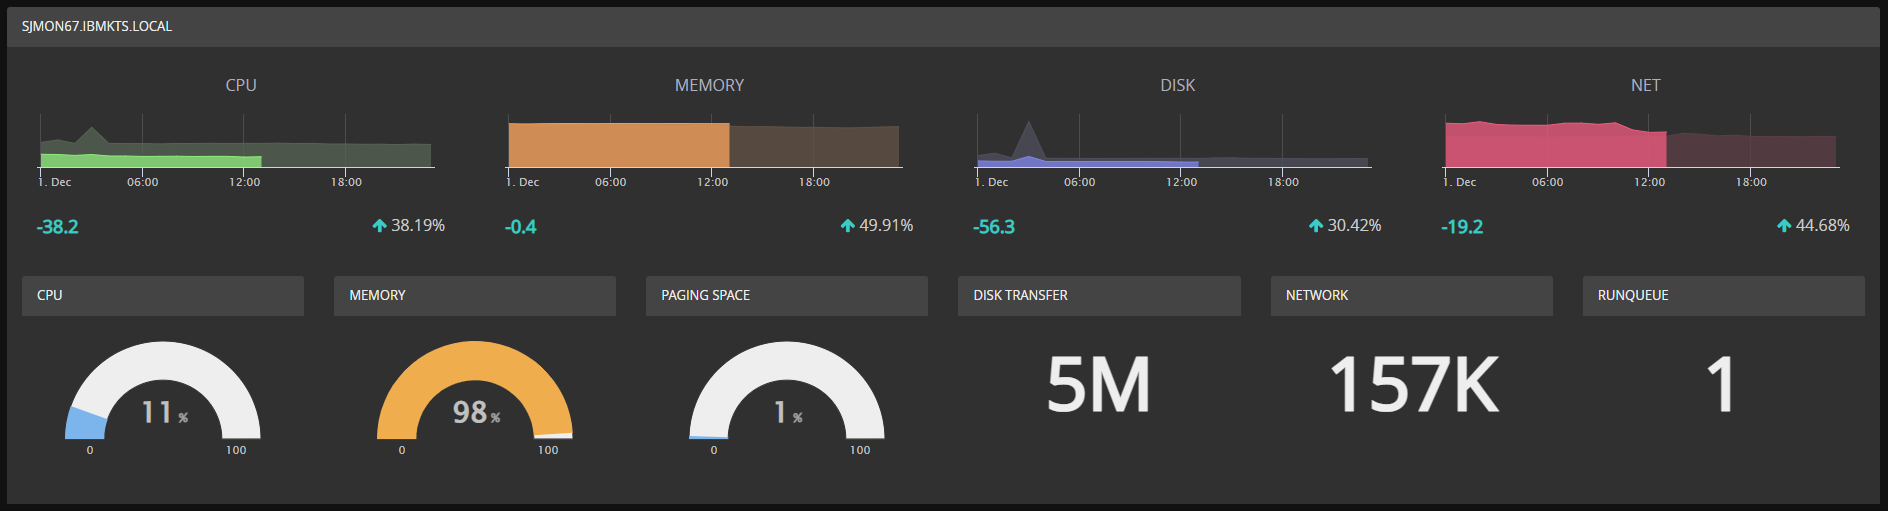Click the 100 label on paging space gauge
Screen dimensions: 1888x511
click(860, 450)
